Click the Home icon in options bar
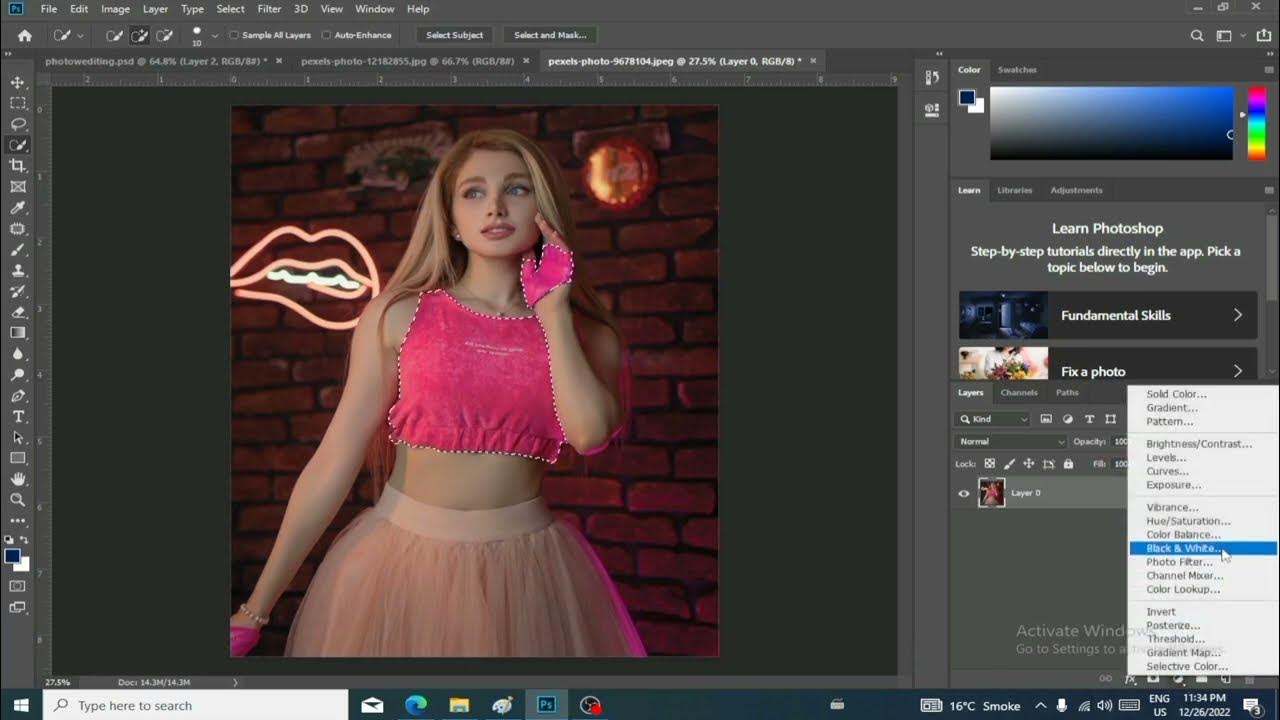Screen dimensions: 1280x720 pyautogui.click(x=24, y=35)
